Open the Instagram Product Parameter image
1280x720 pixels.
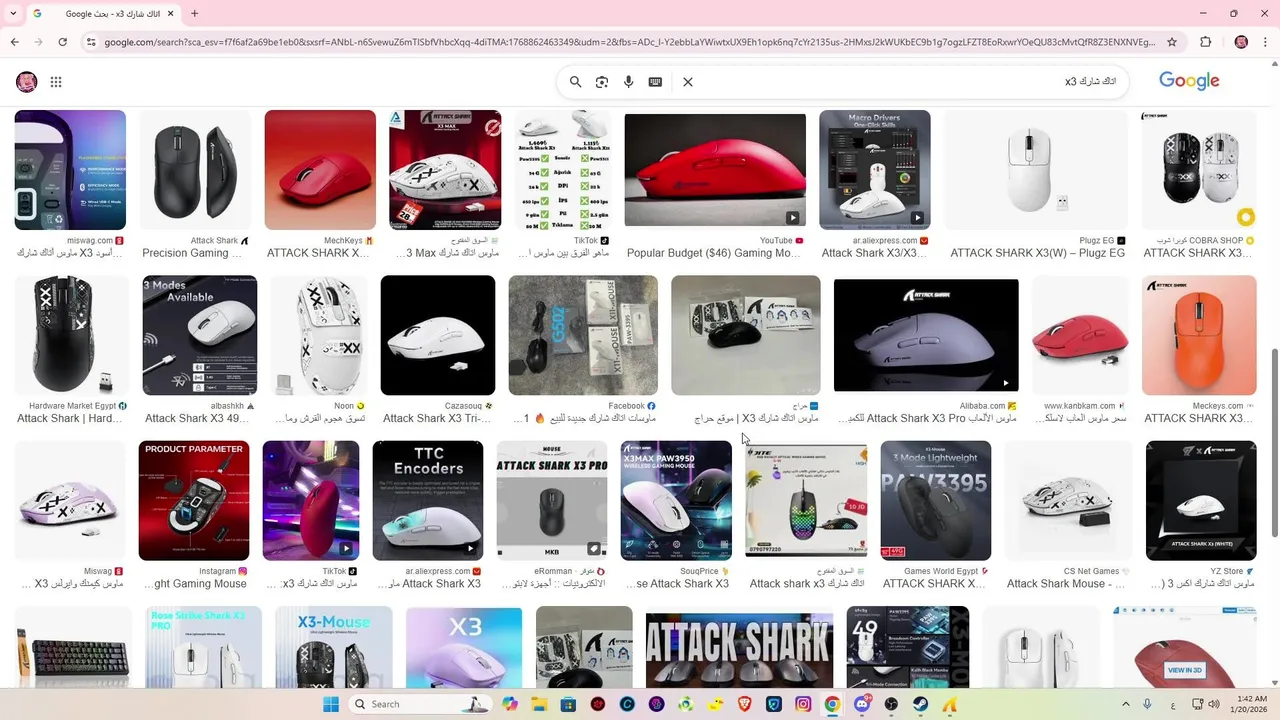pos(194,500)
